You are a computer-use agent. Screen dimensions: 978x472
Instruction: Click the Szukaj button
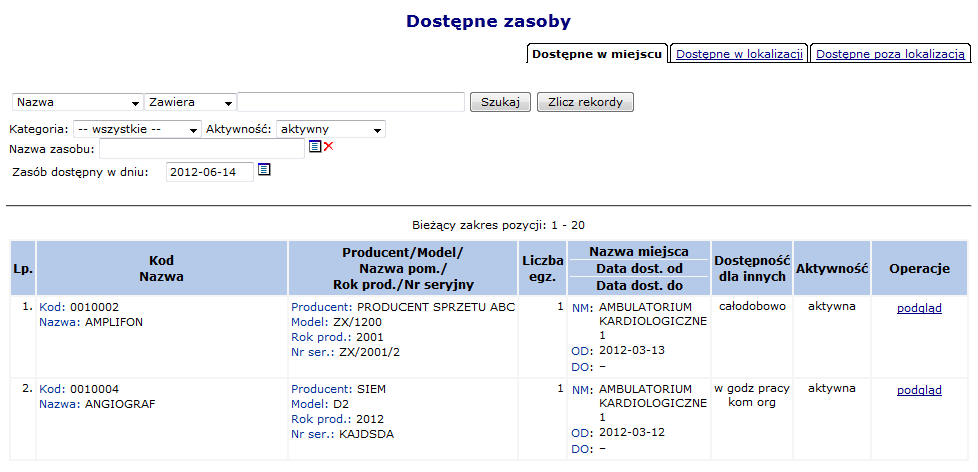tap(500, 102)
